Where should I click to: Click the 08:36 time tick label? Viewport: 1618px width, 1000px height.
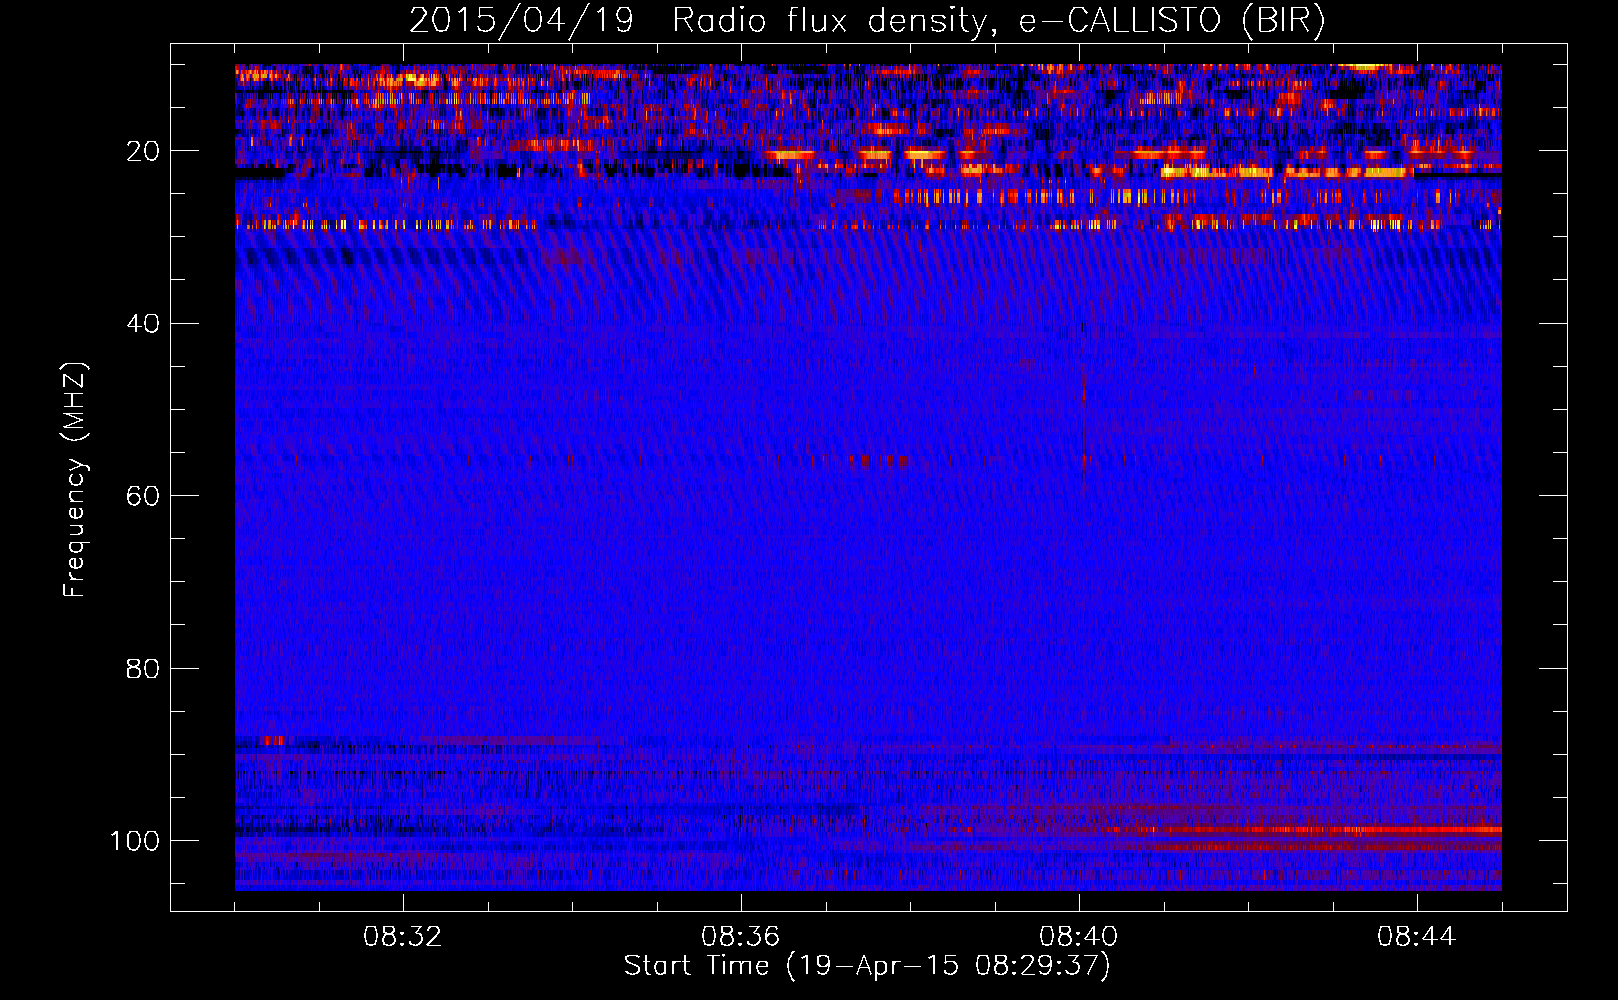pyautogui.click(x=741, y=937)
